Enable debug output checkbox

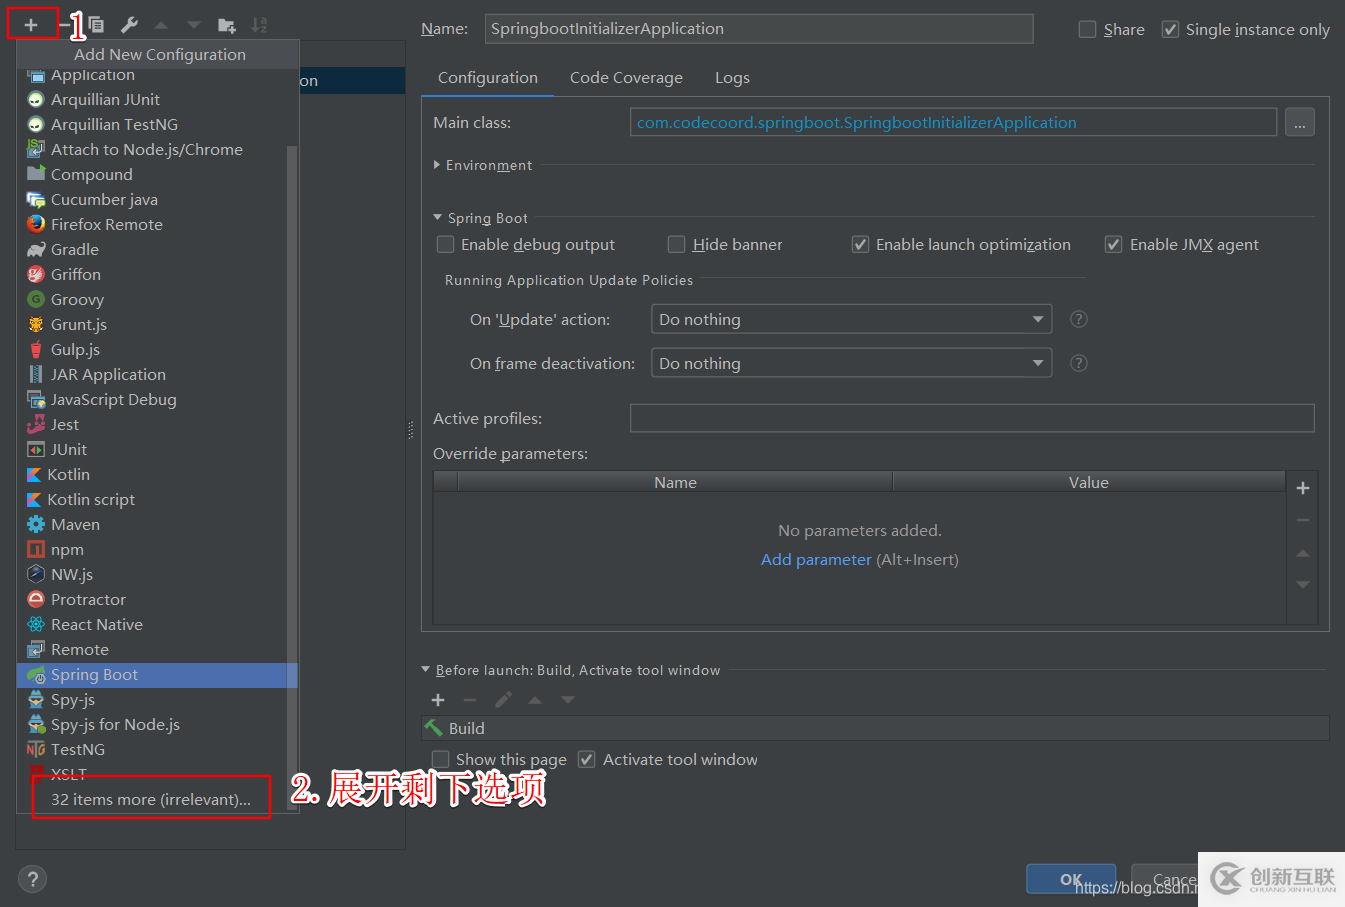coord(446,244)
